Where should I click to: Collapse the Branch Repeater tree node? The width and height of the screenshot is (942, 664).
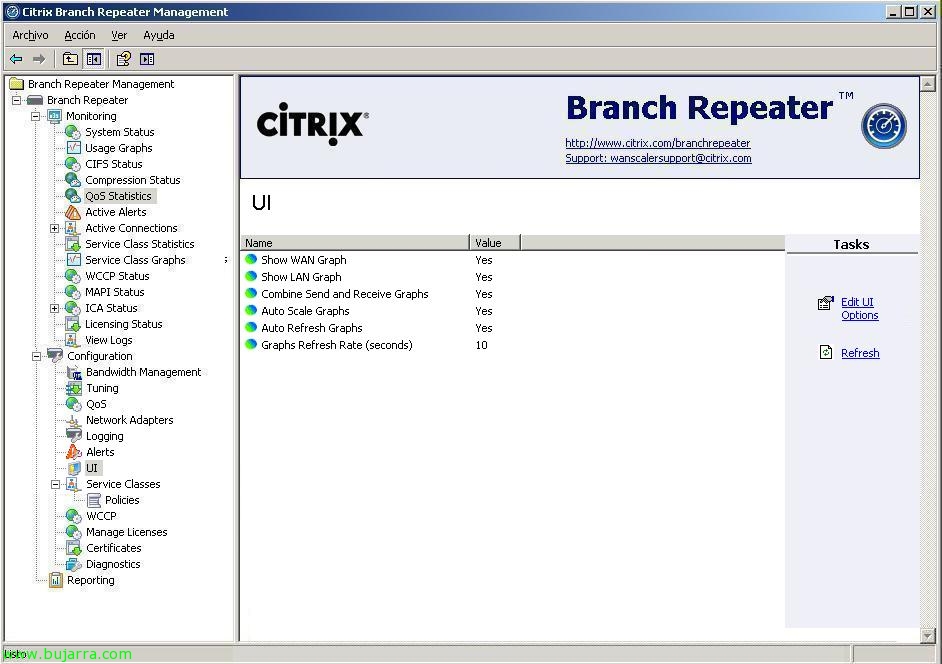point(17,100)
